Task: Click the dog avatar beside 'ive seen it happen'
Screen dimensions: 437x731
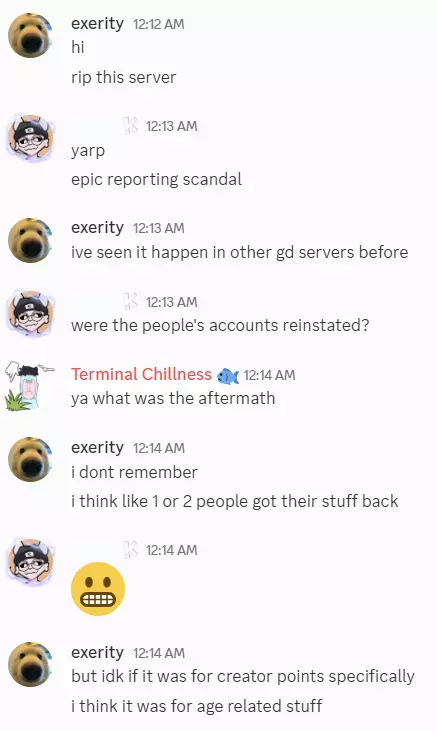Action: pyautogui.click(x=31, y=240)
